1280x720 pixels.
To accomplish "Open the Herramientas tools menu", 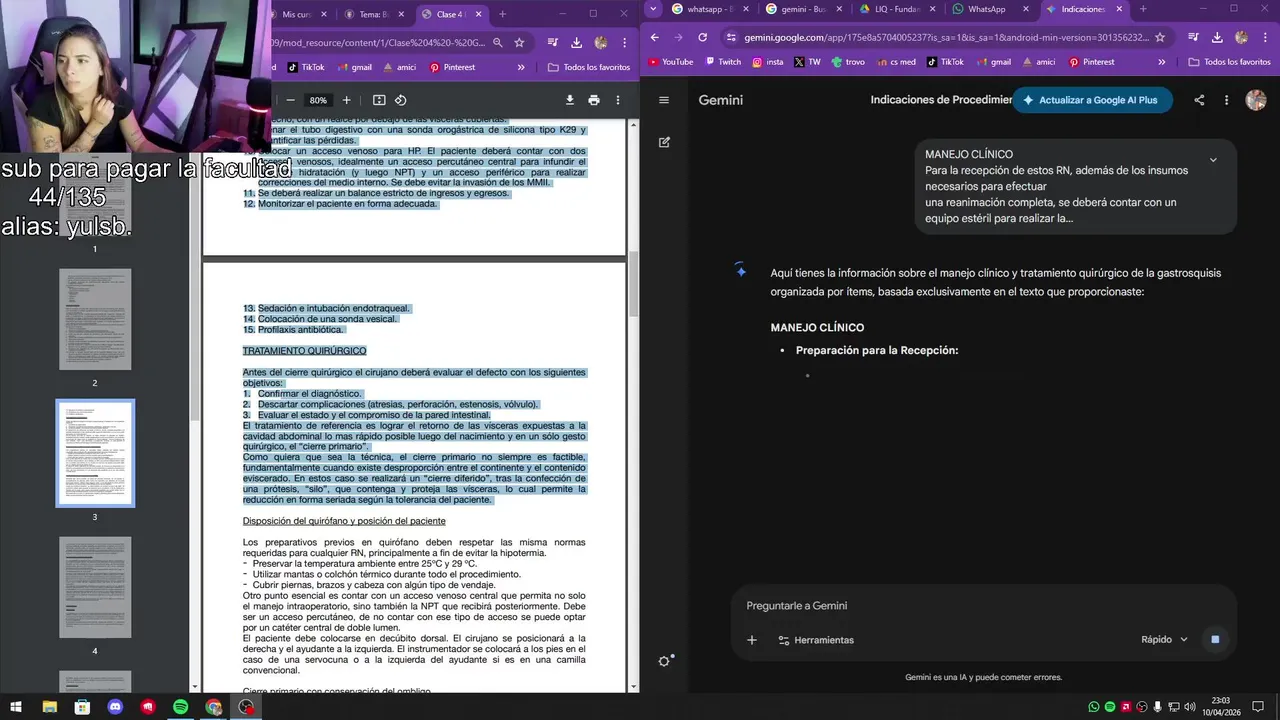I will (x=816, y=640).
